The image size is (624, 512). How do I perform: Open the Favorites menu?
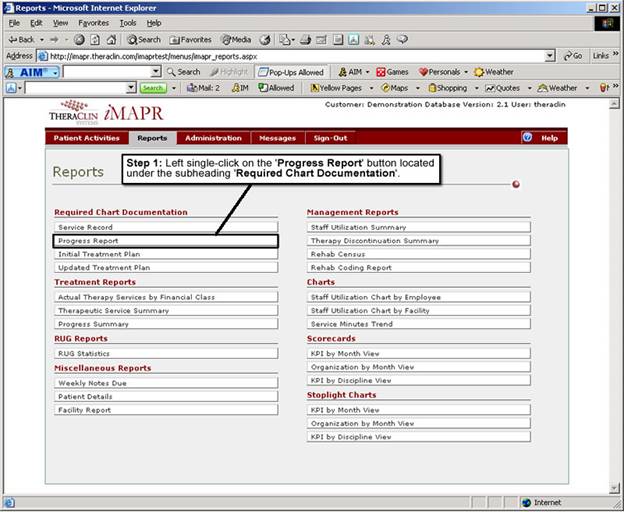pyautogui.click(x=94, y=22)
